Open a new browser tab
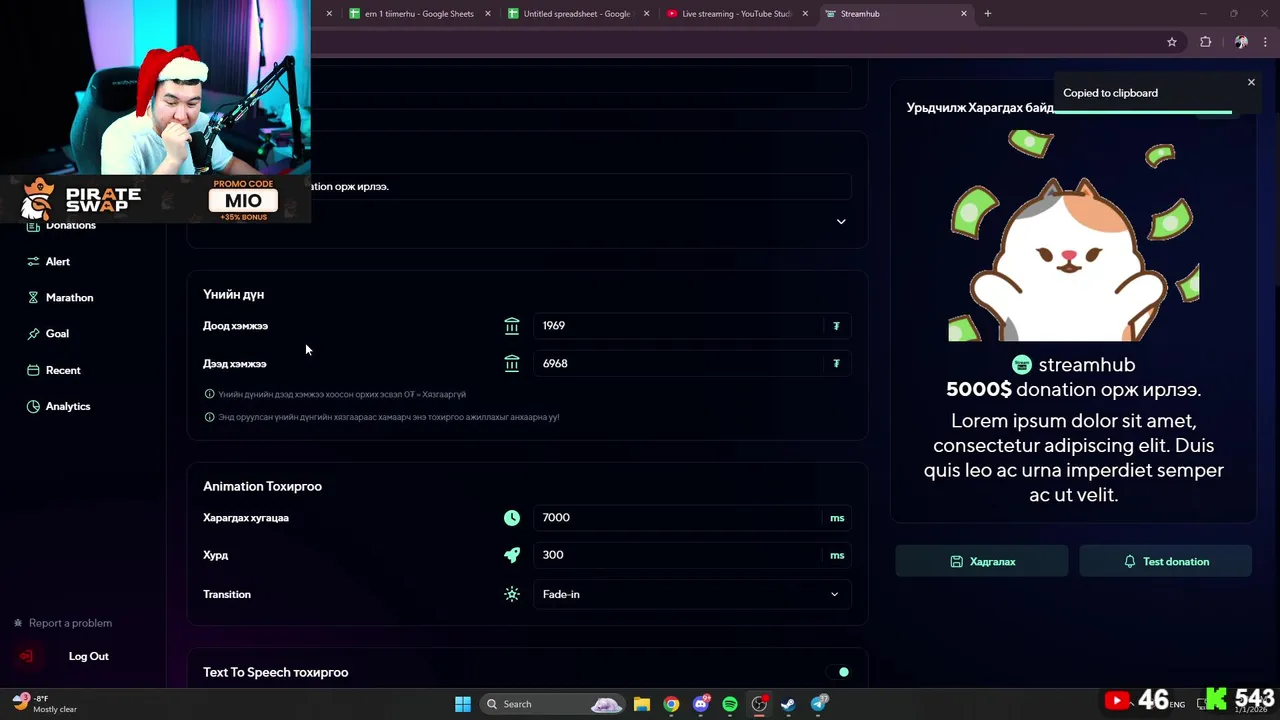This screenshot has height=720, width=1280. point(988,14)
